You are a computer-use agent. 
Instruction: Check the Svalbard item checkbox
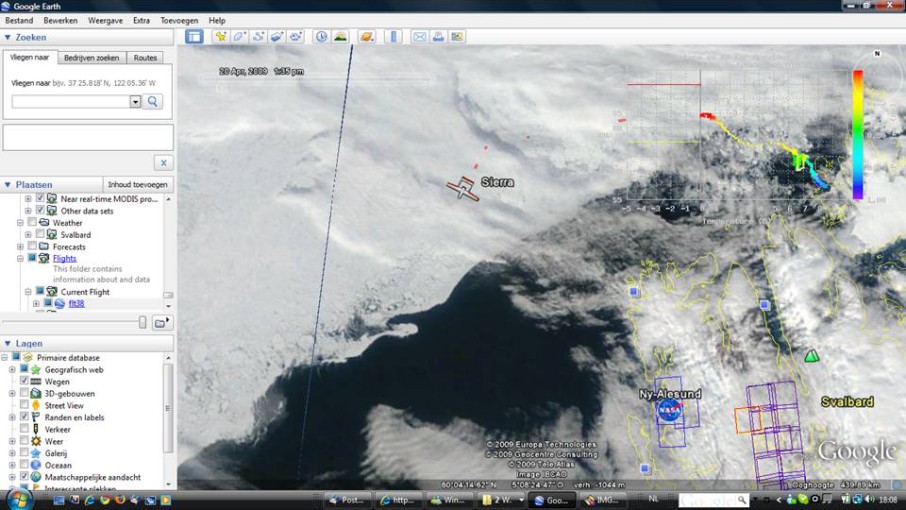[x=40, y=234]
